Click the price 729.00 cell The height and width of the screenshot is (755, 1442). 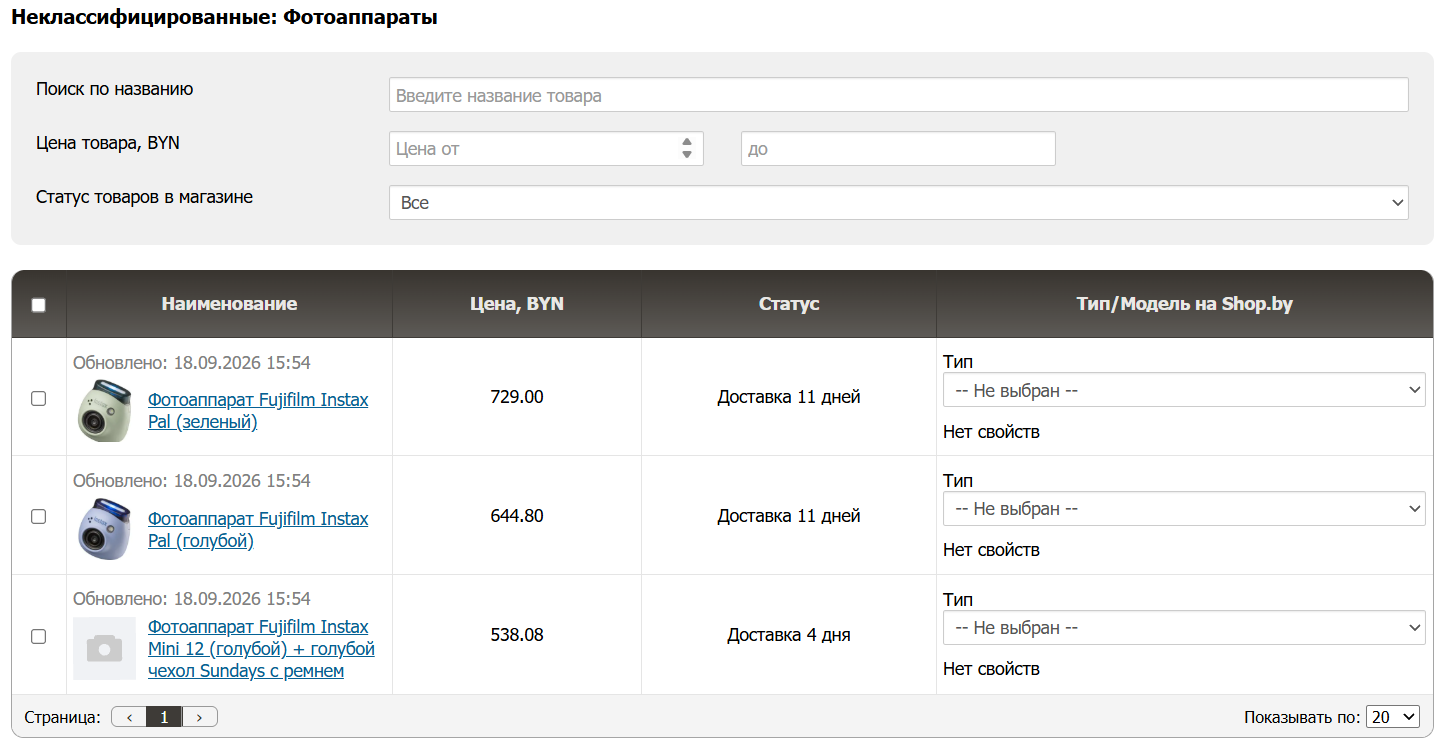517,397
